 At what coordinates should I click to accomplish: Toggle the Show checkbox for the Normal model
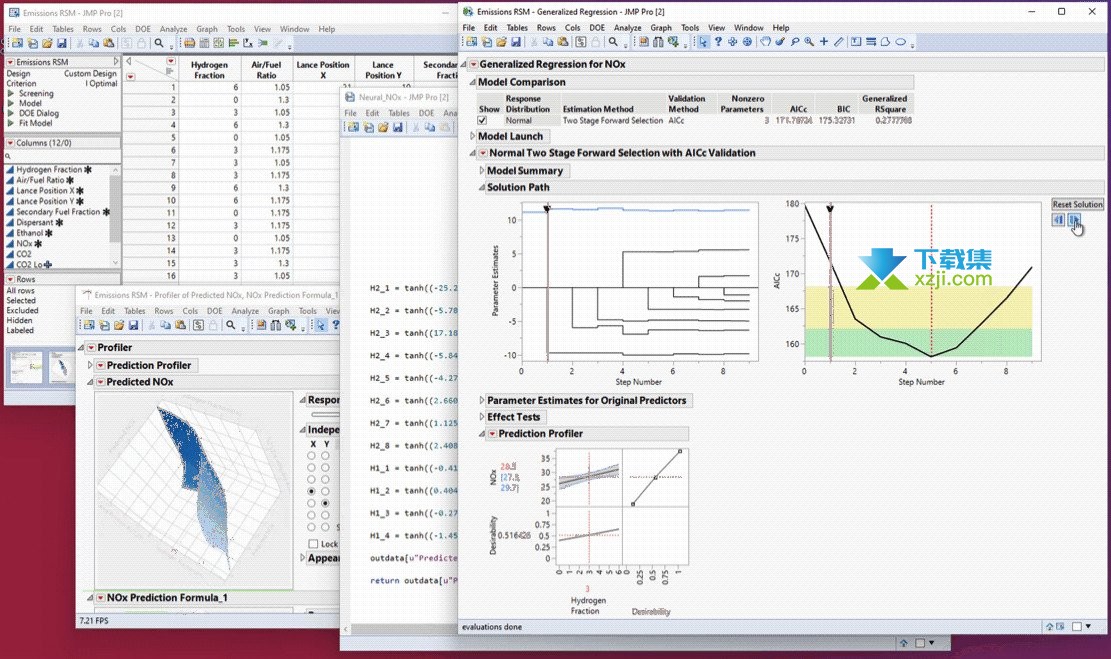click(x=482, y=121)
